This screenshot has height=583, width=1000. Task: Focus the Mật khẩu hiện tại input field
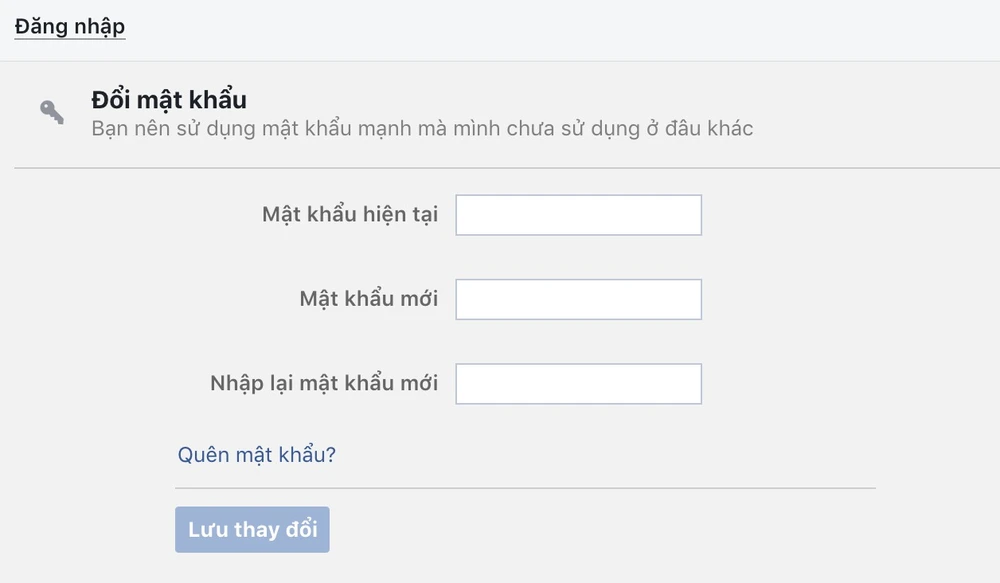(x=578, y=215)
